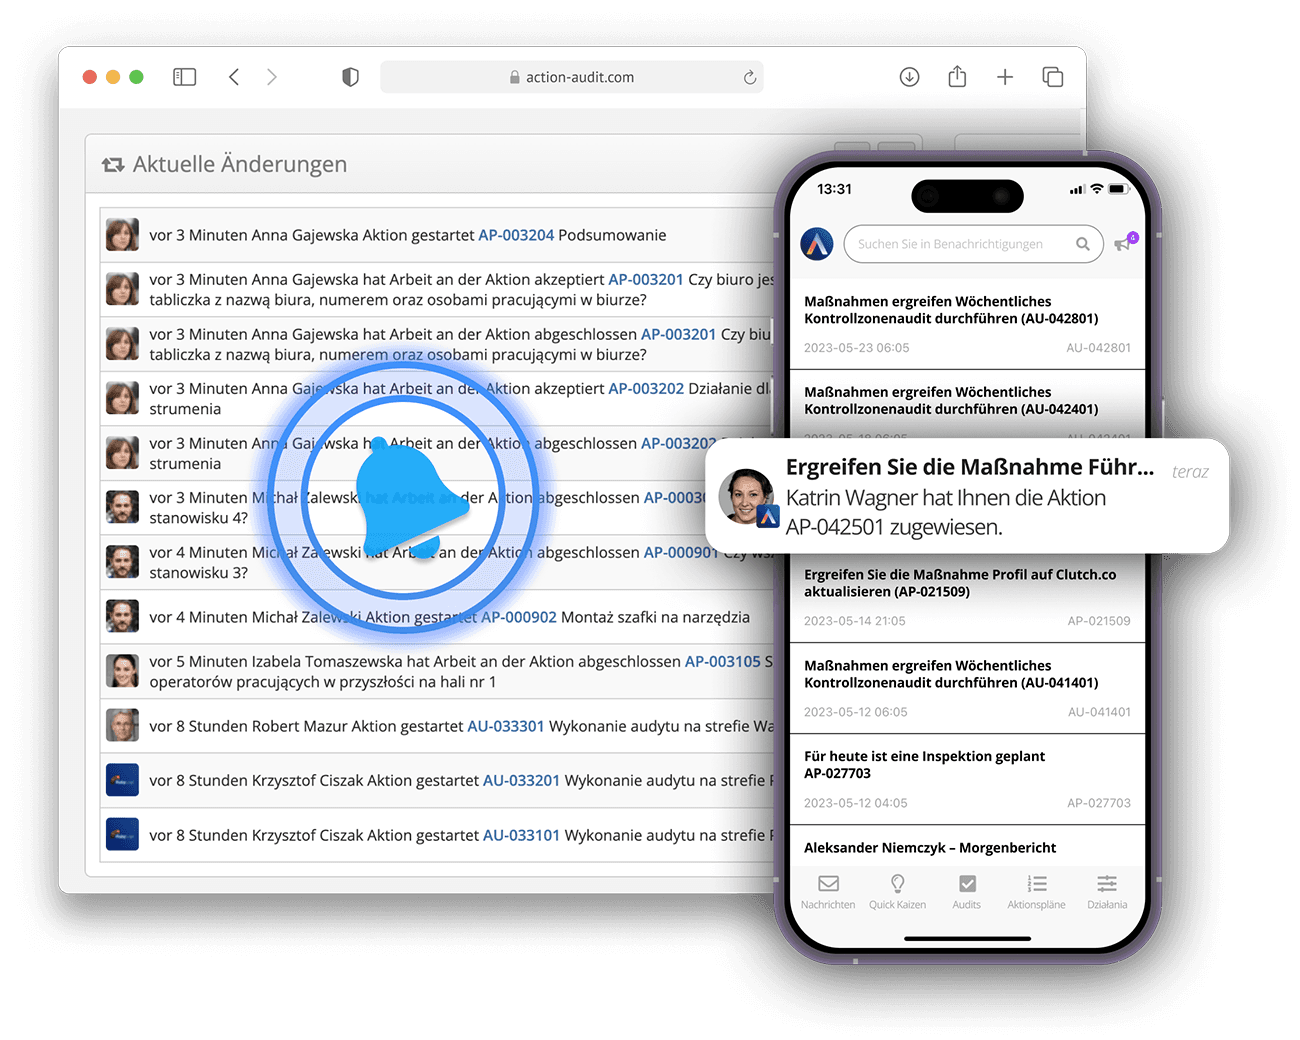Image resolution: width=1300 pixels, height=1040 pixels.
Task: Open a new Safari tab
Action: tap(1005, 77)
